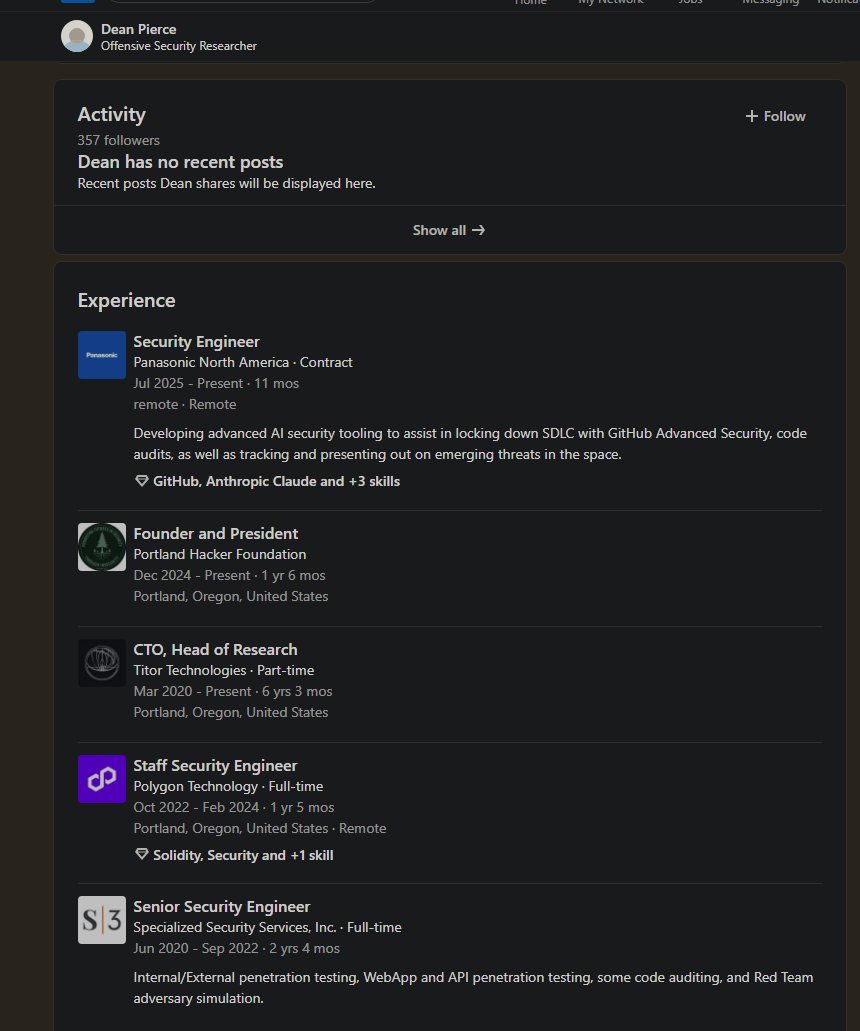
Task: Open Solidity, Security and +1 skill
Action: pos(243,855)
